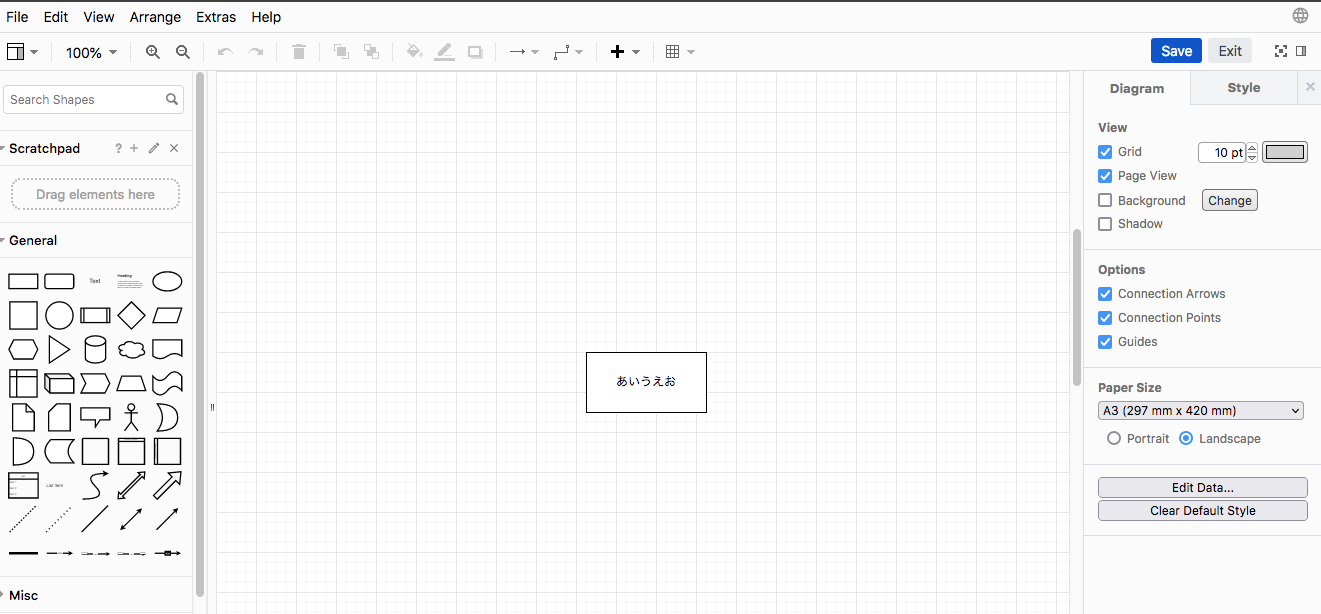Select the Triangle shape in General
Screen dimensions: 1321x614
[x=59, y=349]
